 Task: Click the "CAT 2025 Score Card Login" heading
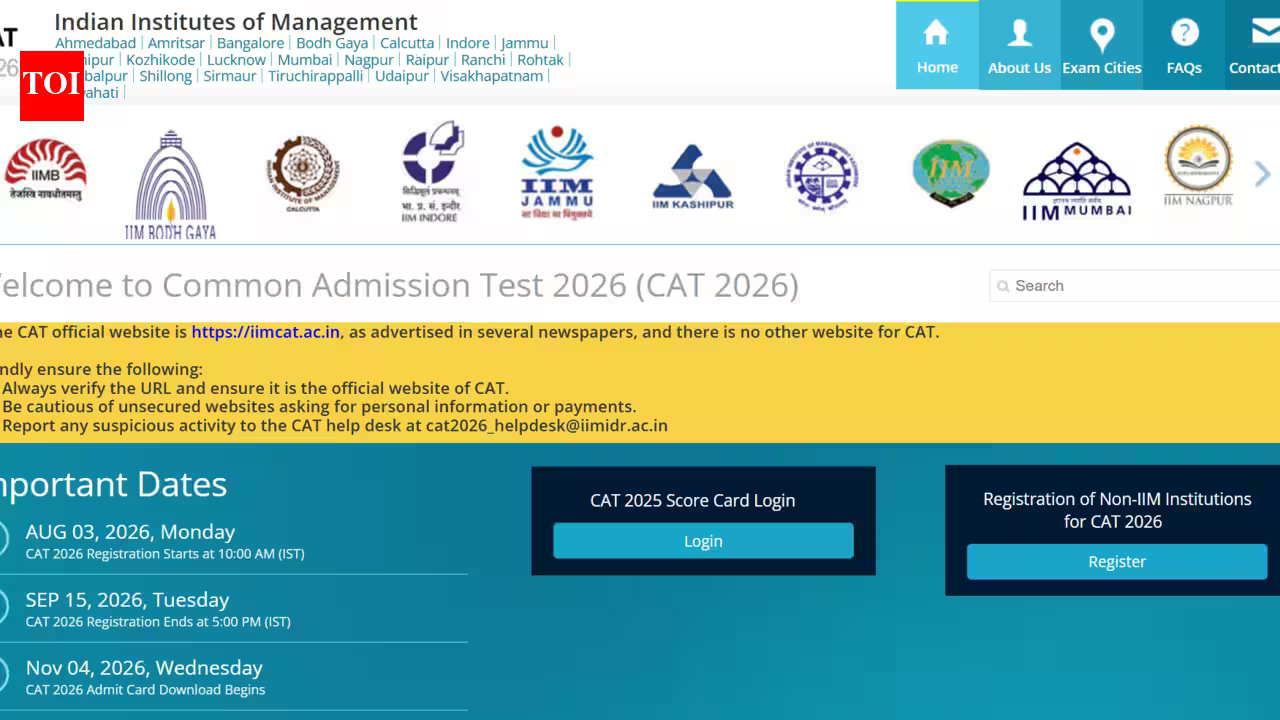693,501
